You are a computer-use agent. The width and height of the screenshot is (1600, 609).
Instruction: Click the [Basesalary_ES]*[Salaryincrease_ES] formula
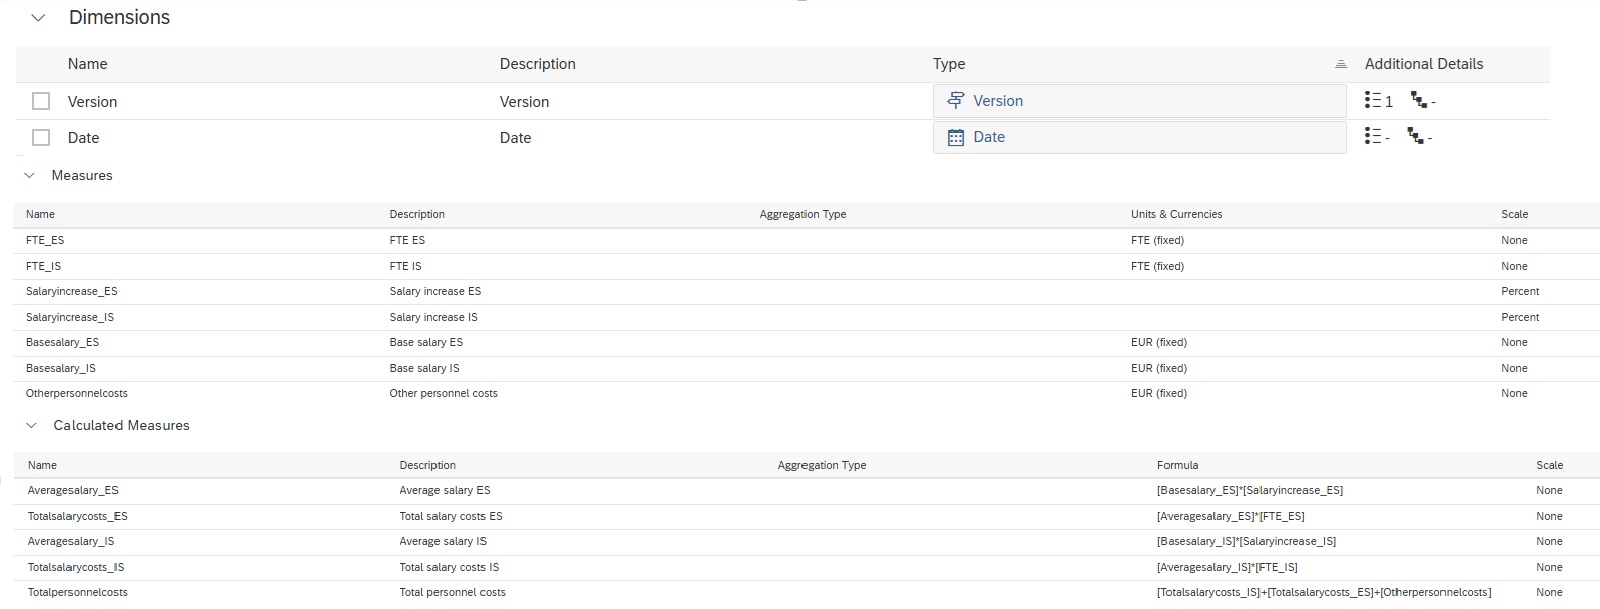1249,490
